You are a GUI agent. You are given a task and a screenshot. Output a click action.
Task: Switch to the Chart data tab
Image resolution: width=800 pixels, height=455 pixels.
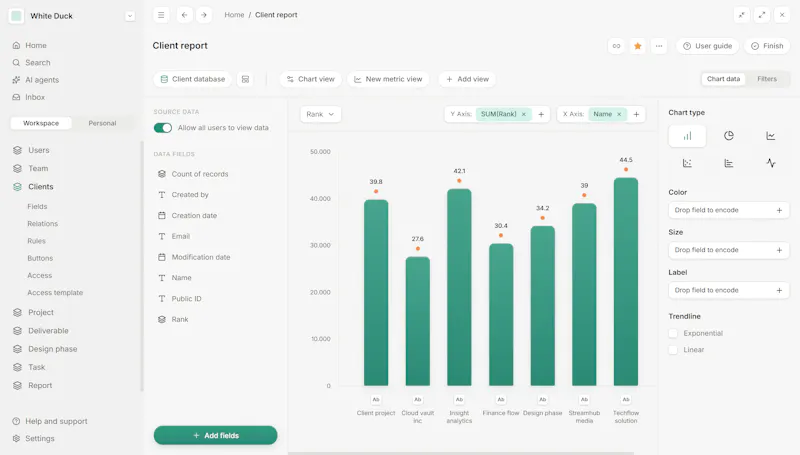coord(723,79)
